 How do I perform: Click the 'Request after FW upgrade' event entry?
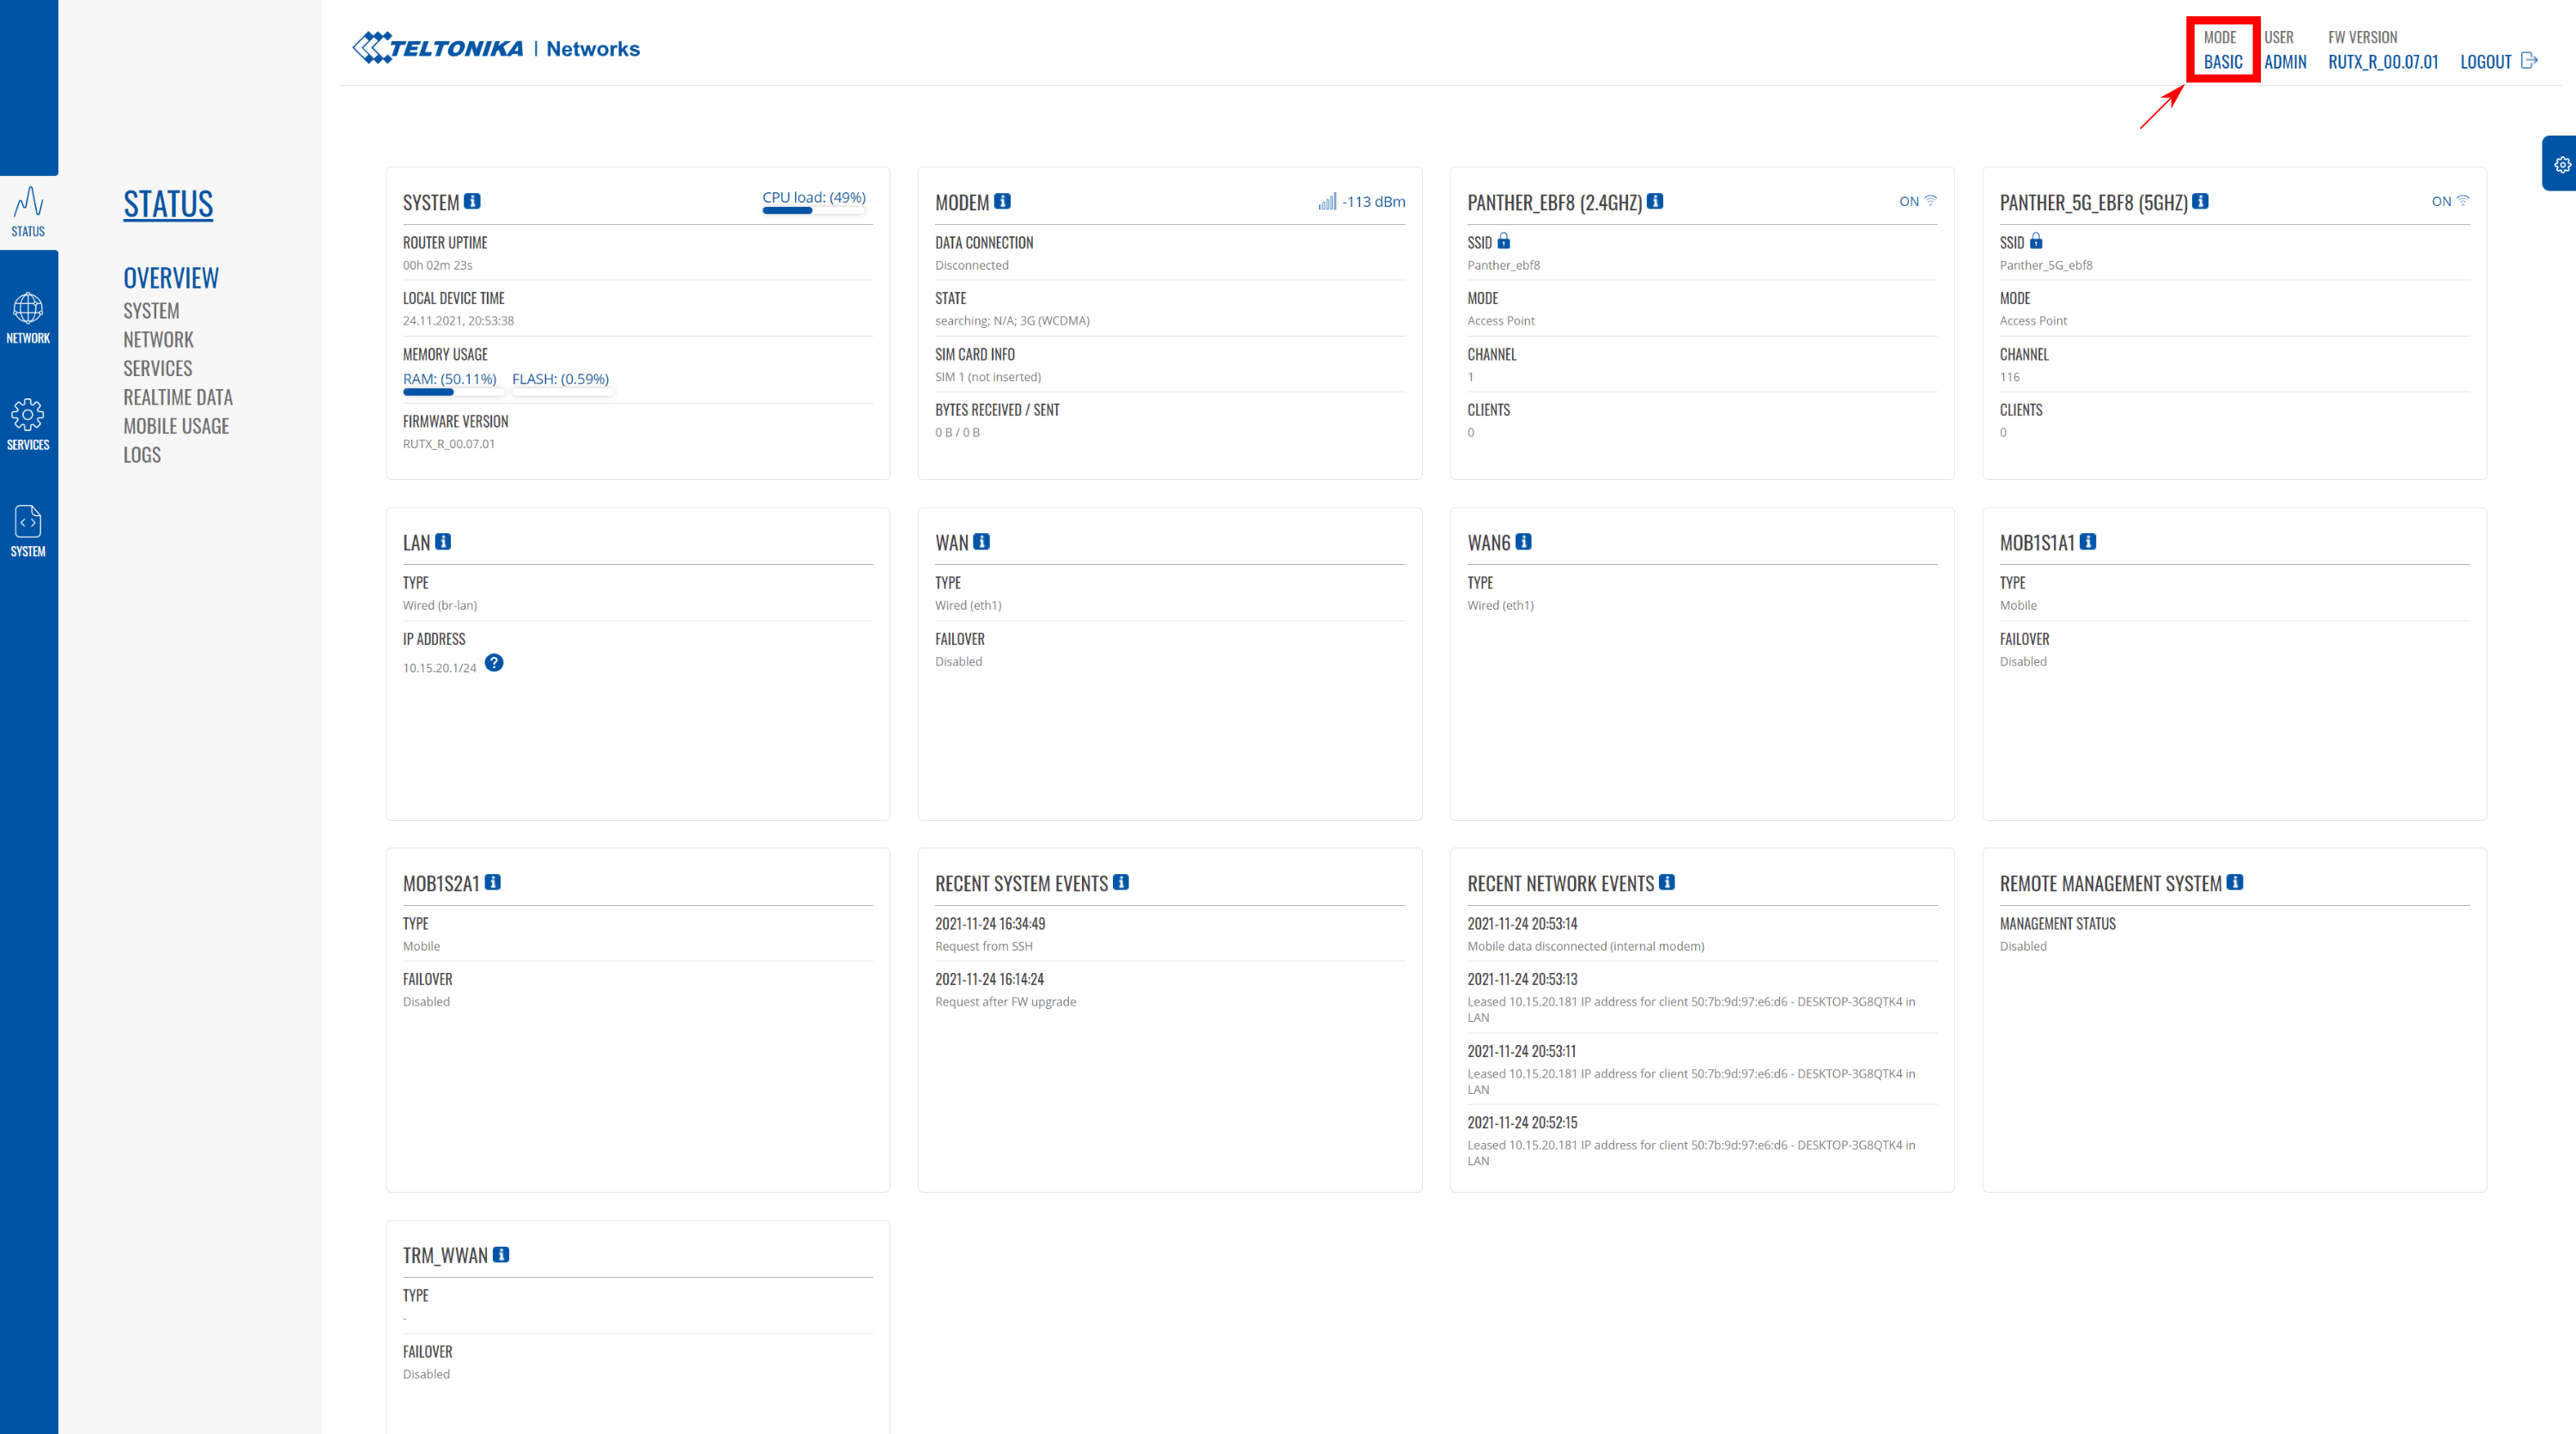point(1005,1001)
